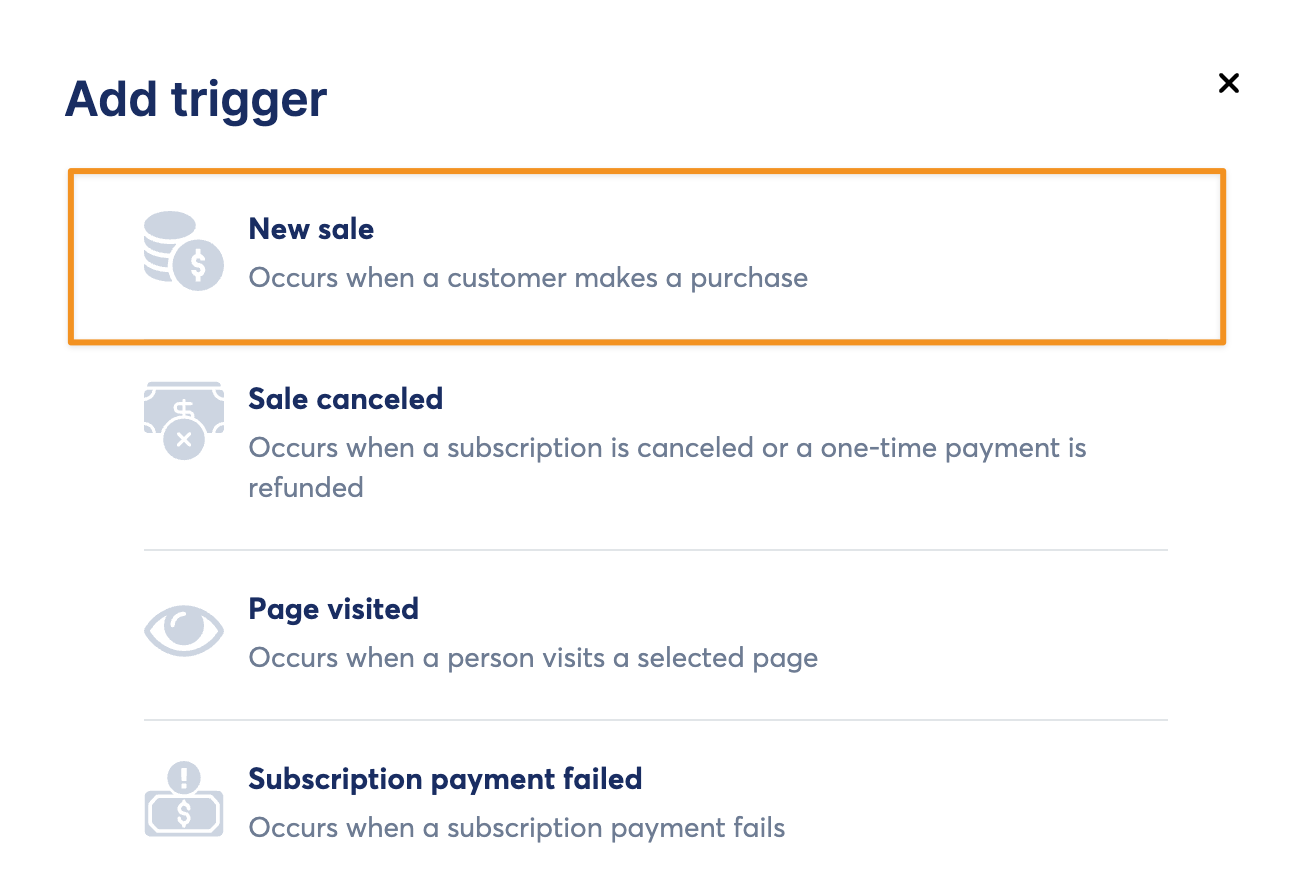This screenshot has height=894, width=1304.
Task: Close the Add trigger dialog
Action: [1228, 83]
